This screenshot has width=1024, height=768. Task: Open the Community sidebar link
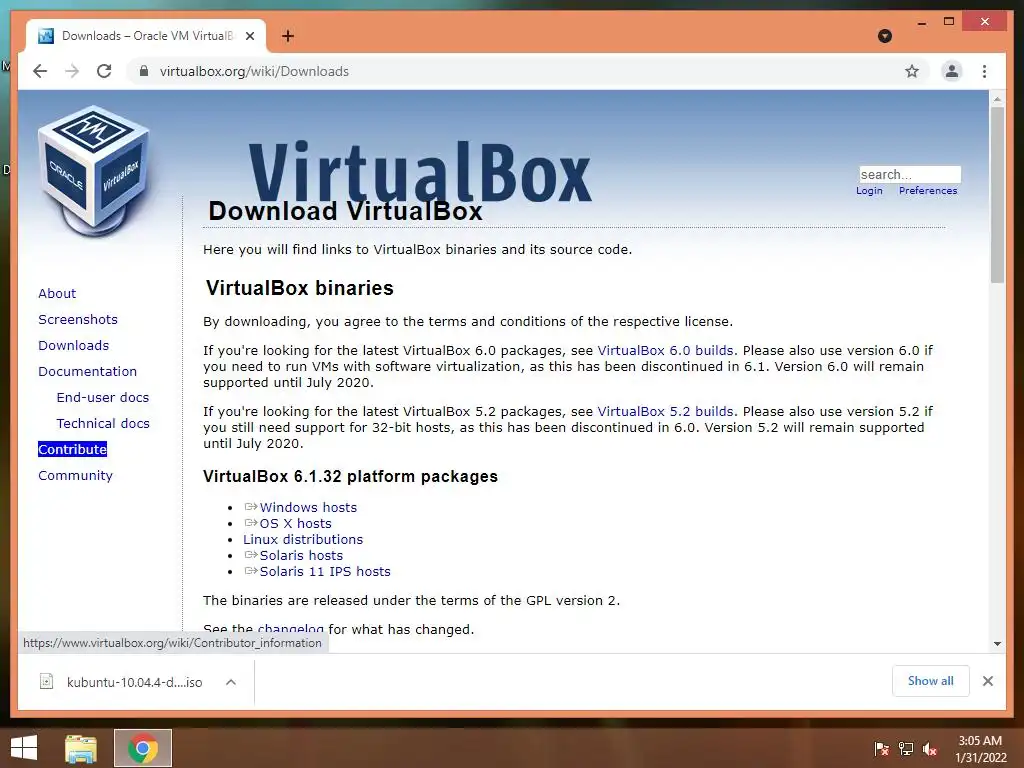click(75, 475)
